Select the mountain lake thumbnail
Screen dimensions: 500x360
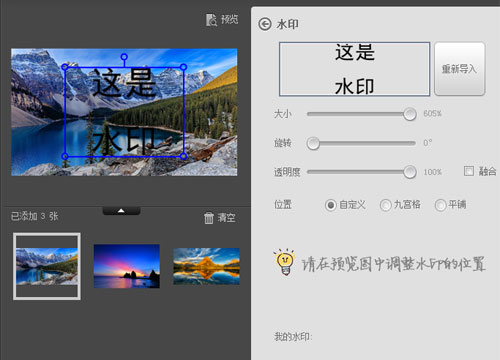coord(47,266)
